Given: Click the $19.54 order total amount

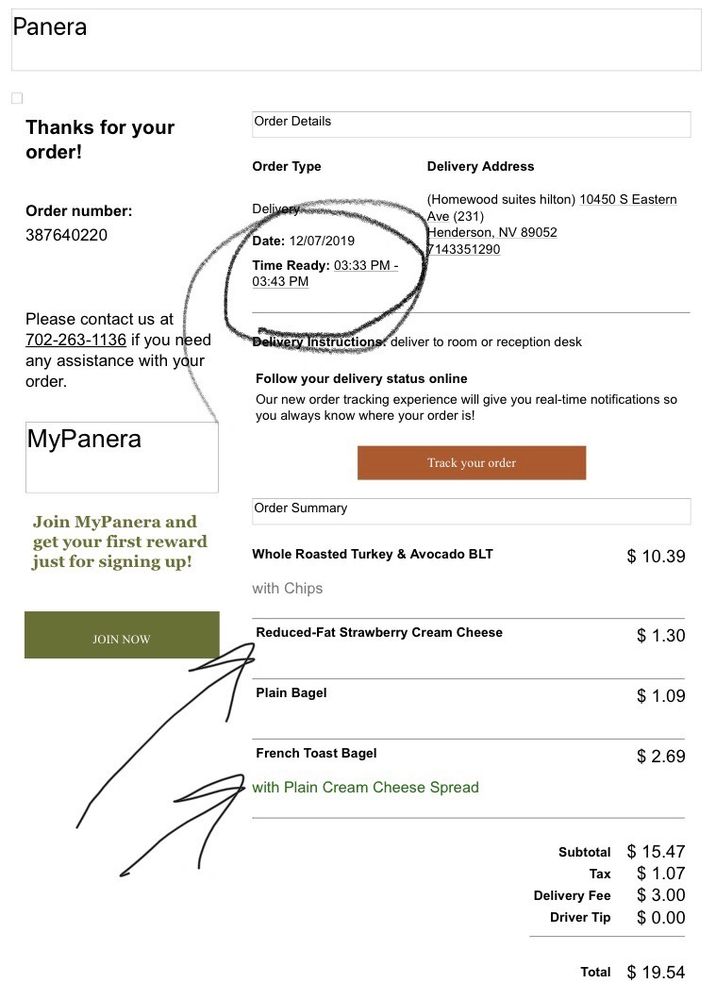Looking at the screenshot, I should (x=655, y=972).
